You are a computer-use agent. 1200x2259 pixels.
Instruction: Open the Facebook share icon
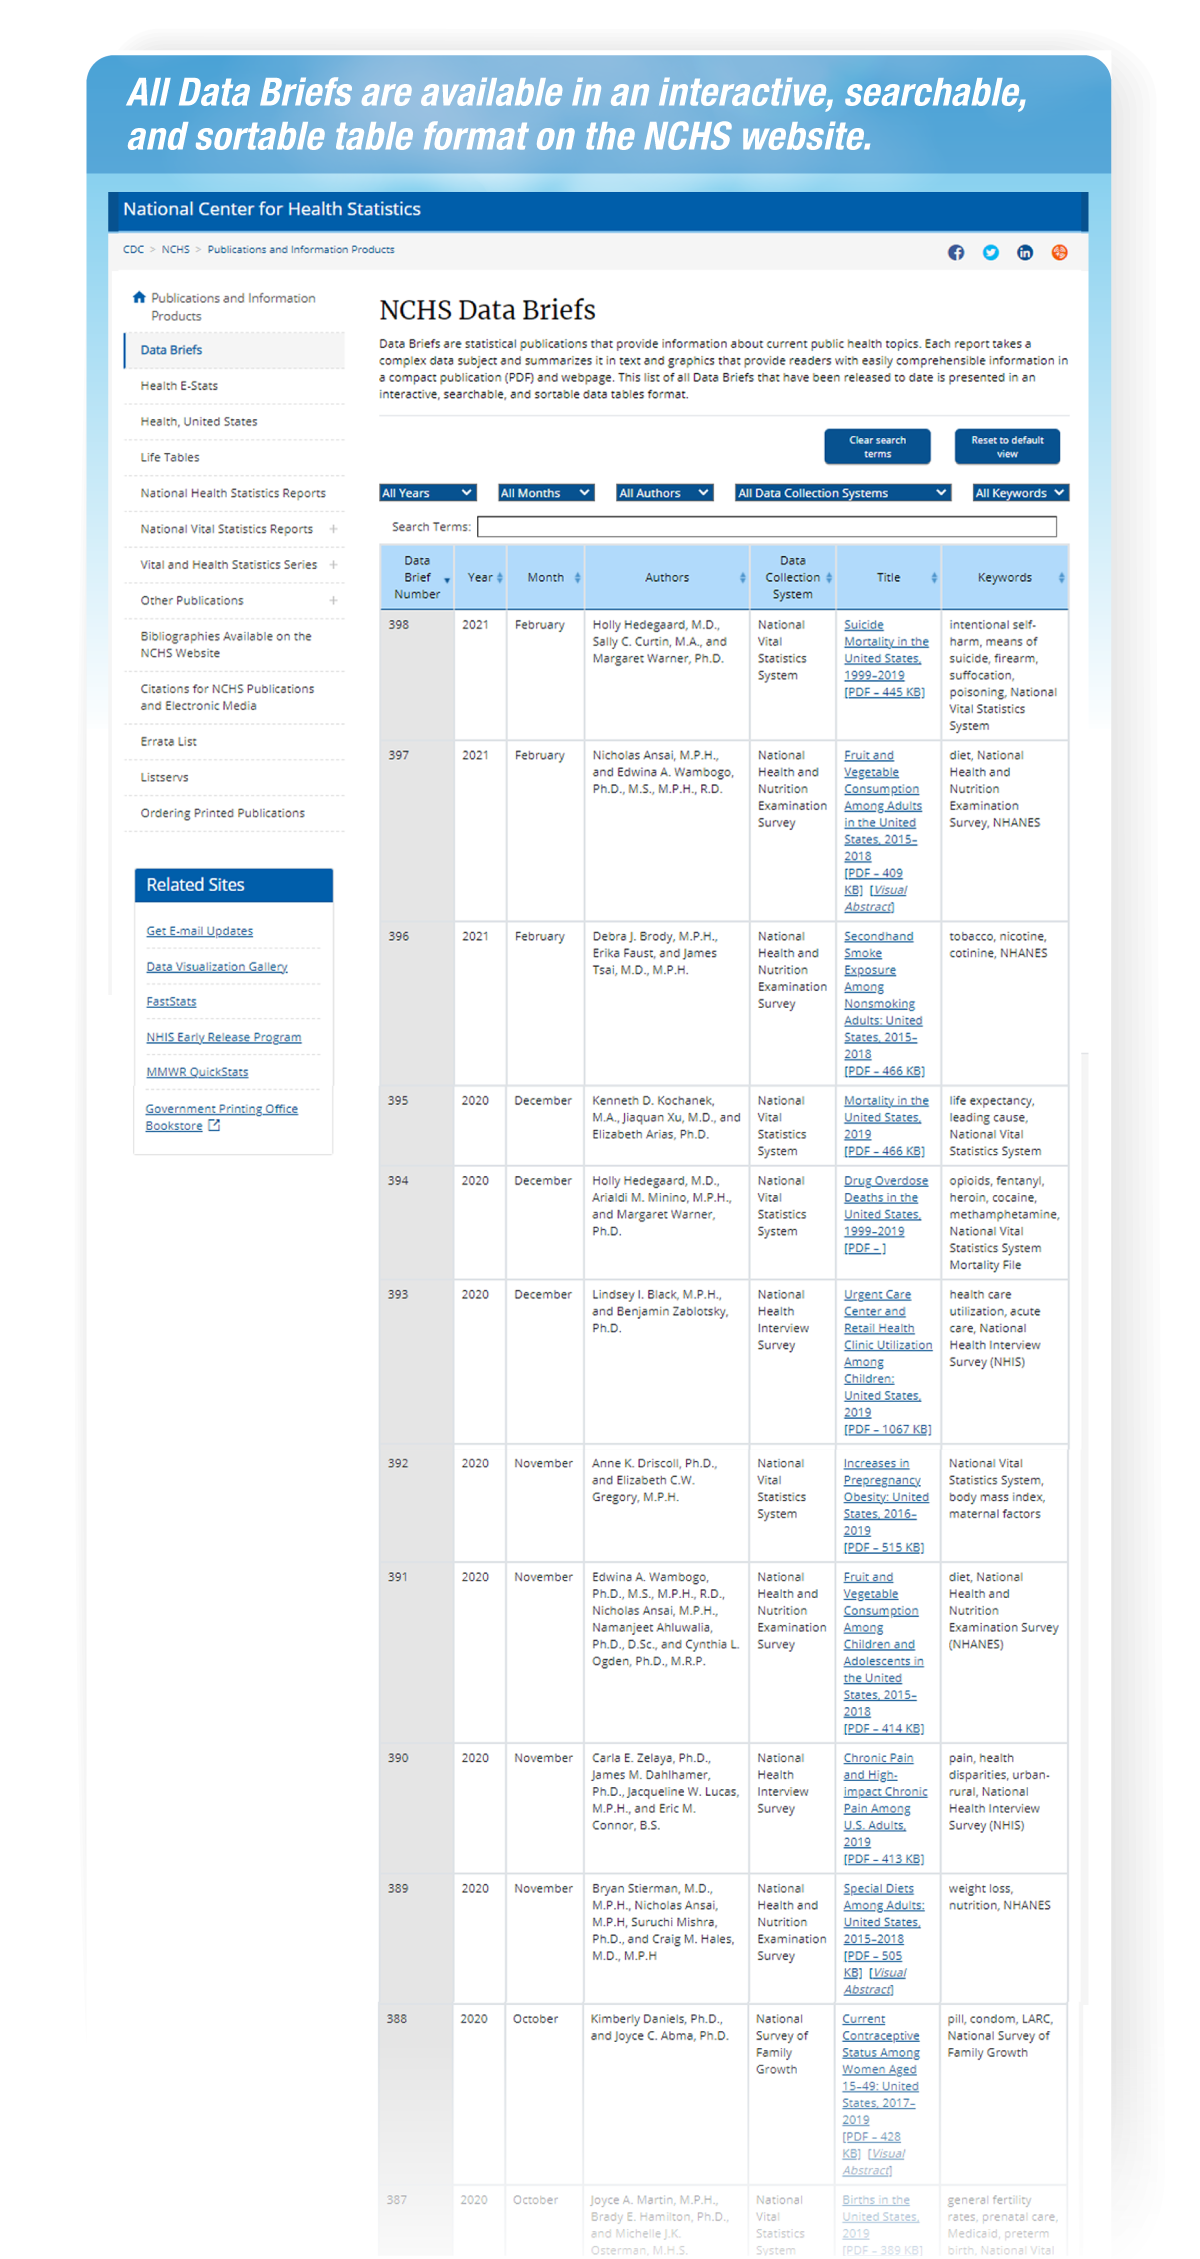tap(956, 252)
